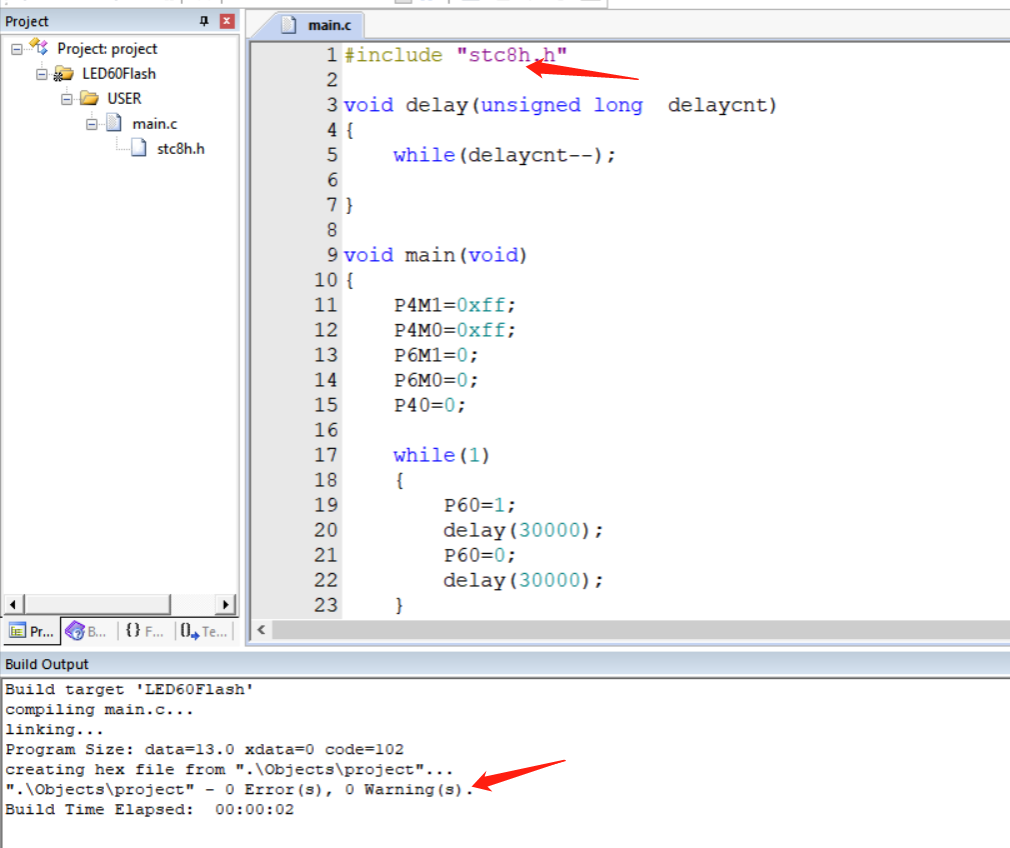Close the Project panel with red X
The height and width of the screenshot is (848, 1010).
227,21
